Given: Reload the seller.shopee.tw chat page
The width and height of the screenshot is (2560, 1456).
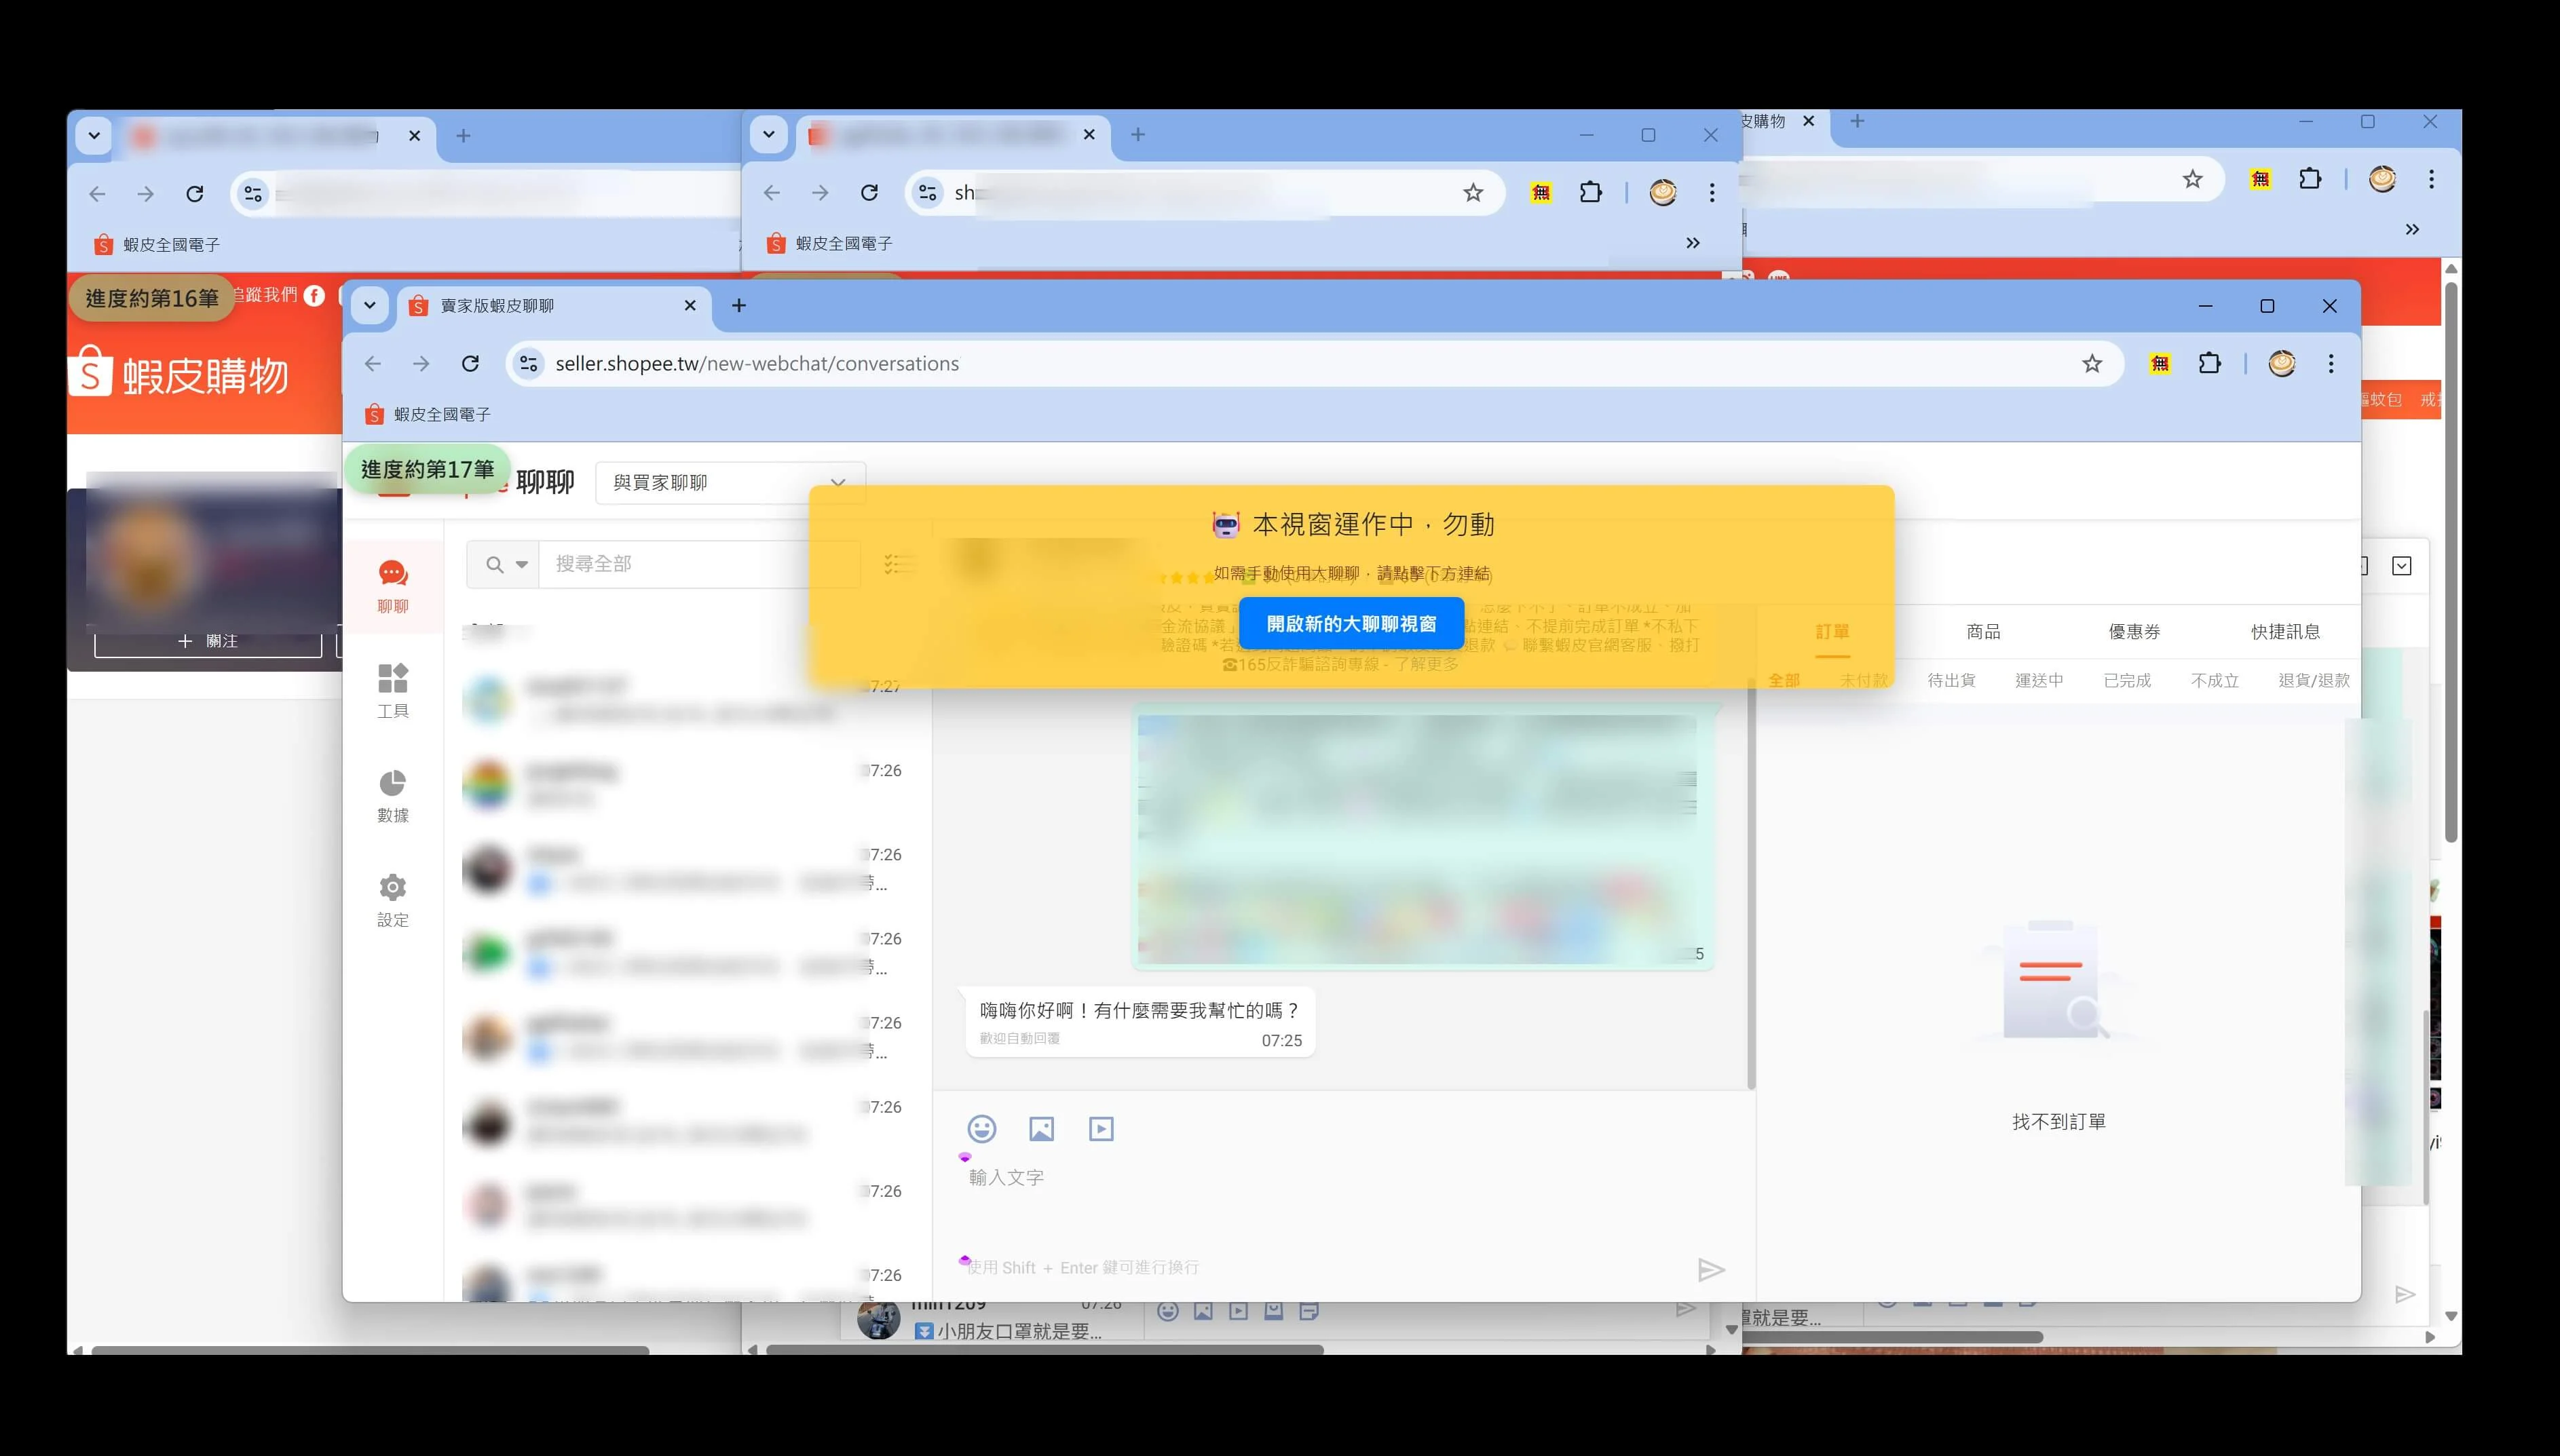Looking at the screenshot, I should point(470,364).
